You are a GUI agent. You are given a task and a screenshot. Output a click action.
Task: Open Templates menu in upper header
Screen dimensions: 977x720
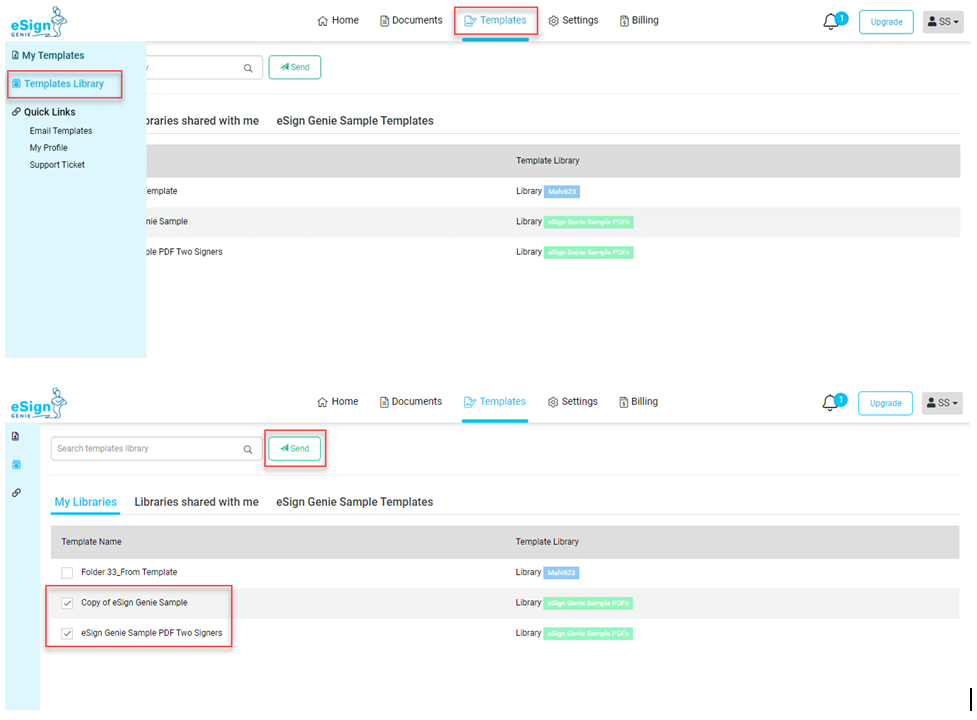coord(495,21)
